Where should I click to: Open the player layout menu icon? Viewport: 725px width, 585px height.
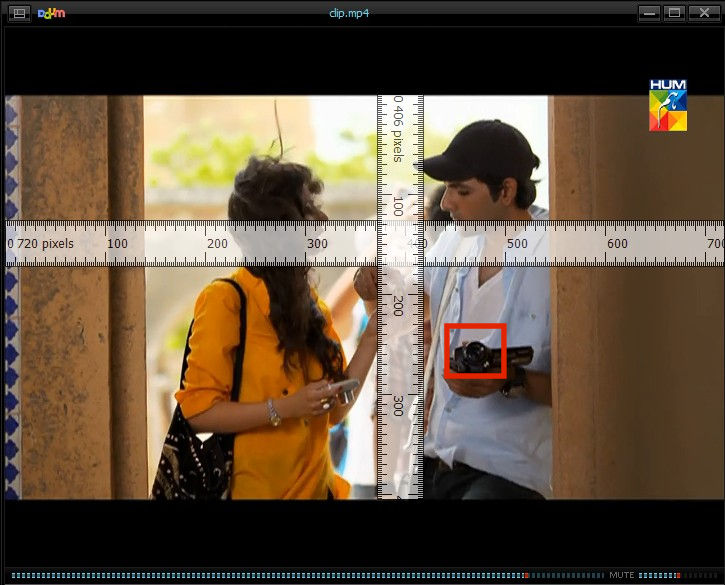[19, 13]
